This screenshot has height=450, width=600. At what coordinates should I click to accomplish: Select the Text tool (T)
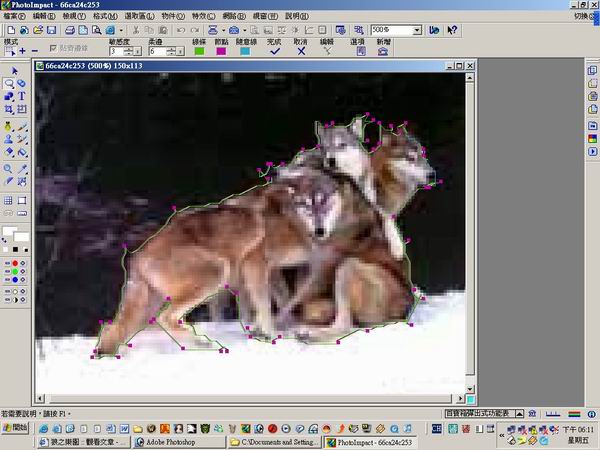pos(22,96)
